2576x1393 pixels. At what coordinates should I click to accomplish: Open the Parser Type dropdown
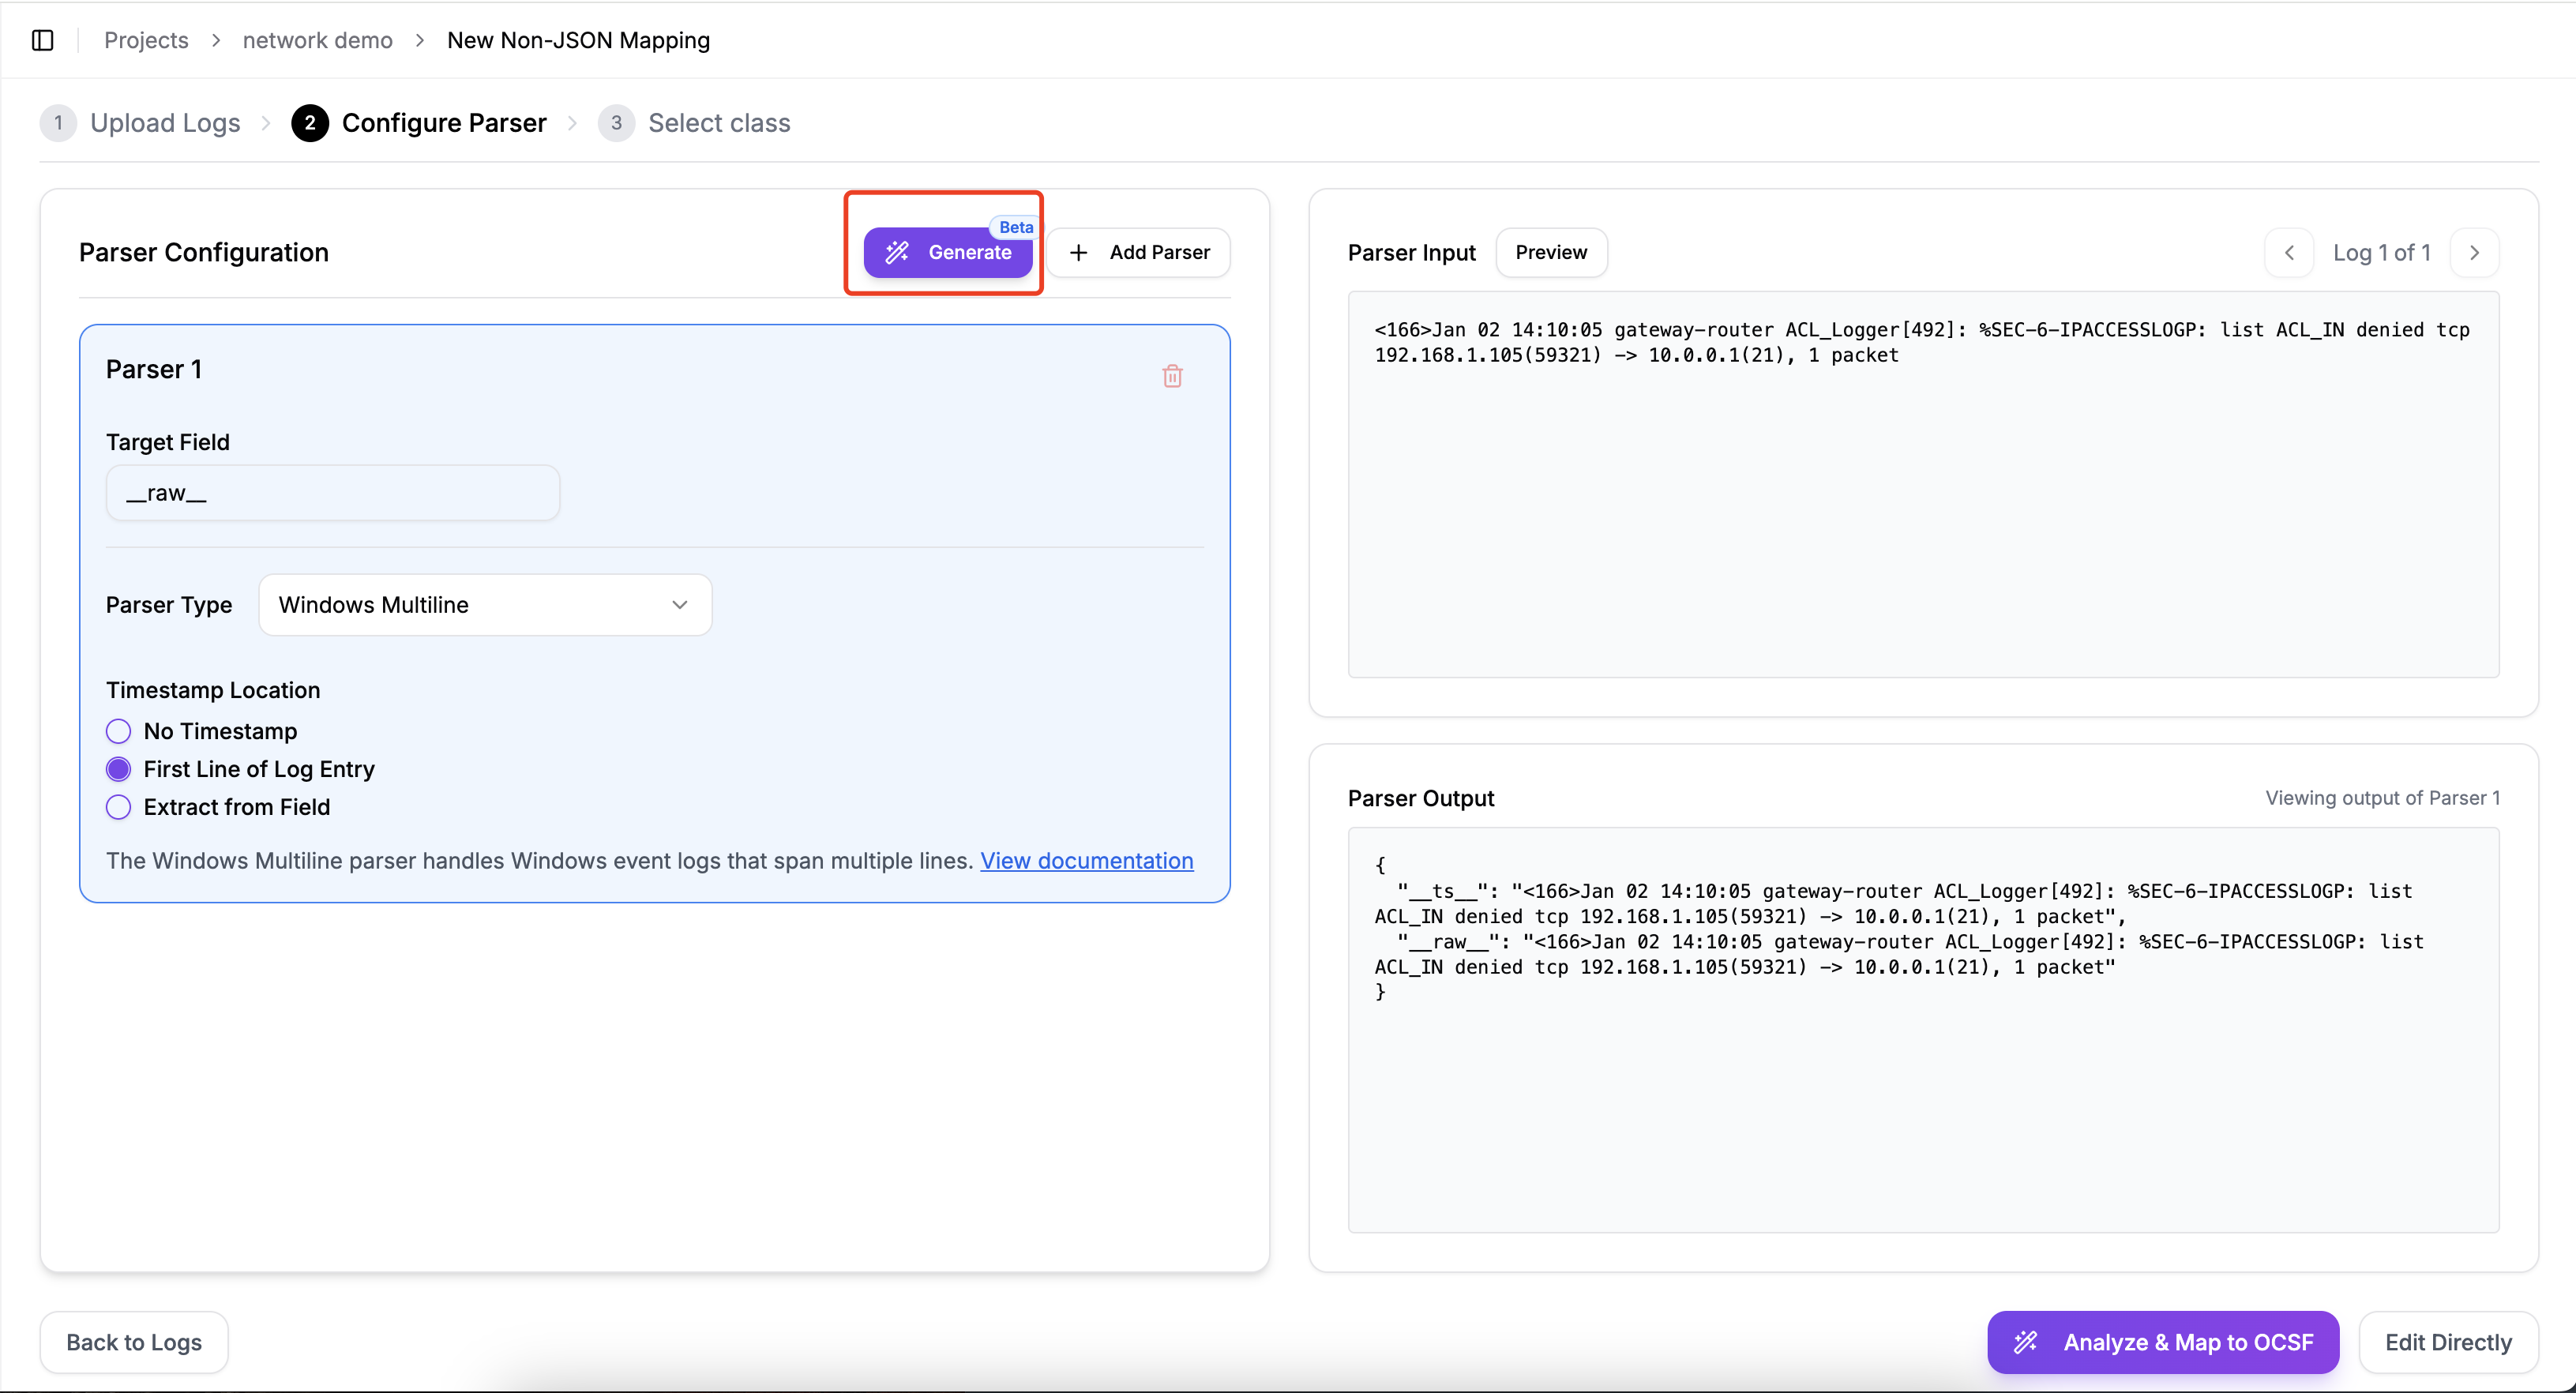point(484,605)
